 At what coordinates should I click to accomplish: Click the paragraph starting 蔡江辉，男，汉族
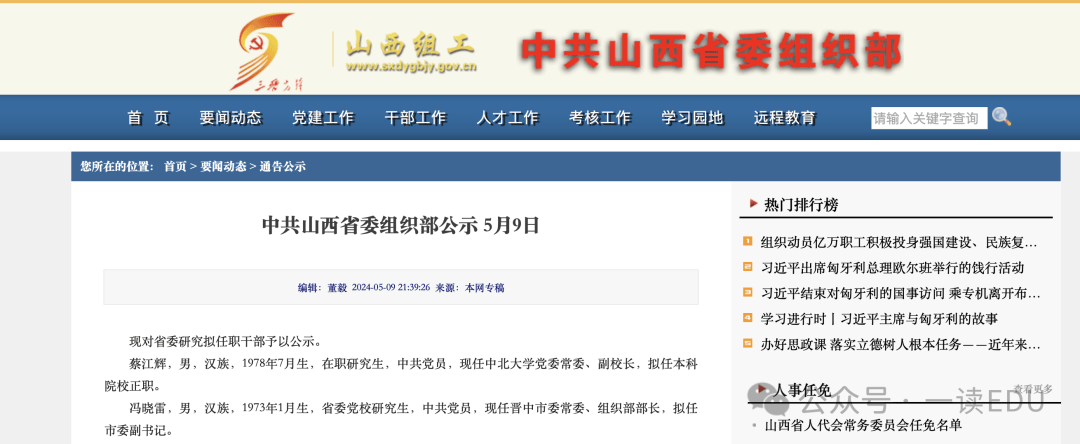coord(401,374)
